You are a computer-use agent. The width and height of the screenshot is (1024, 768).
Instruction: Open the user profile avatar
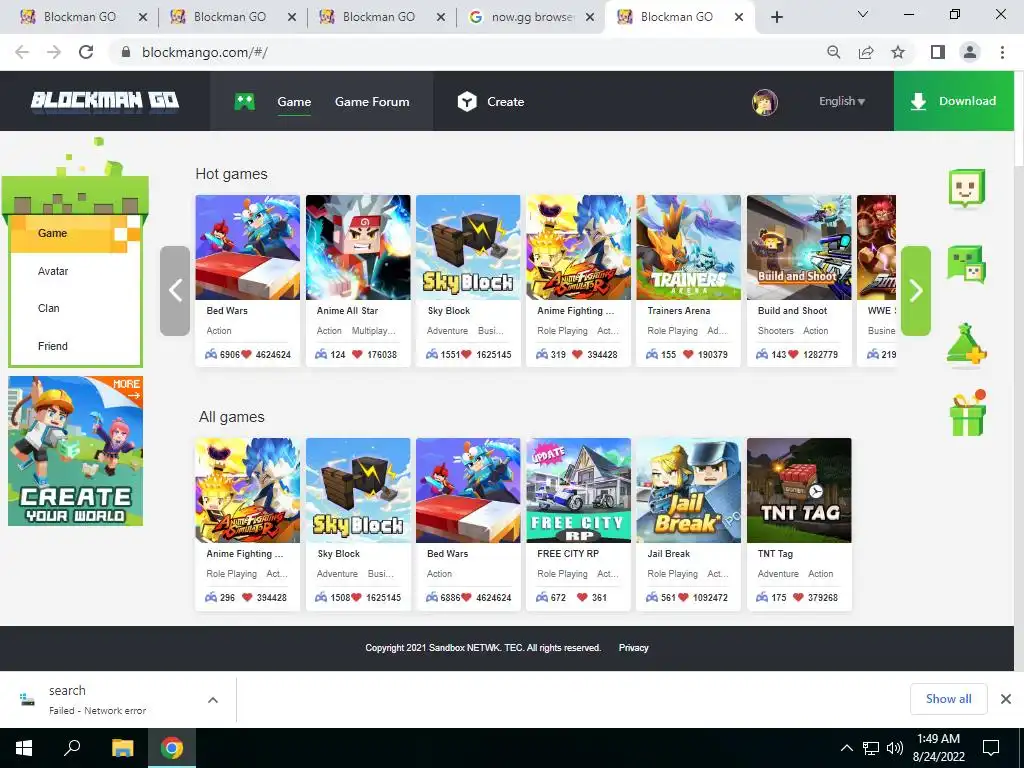click(765, 102)
